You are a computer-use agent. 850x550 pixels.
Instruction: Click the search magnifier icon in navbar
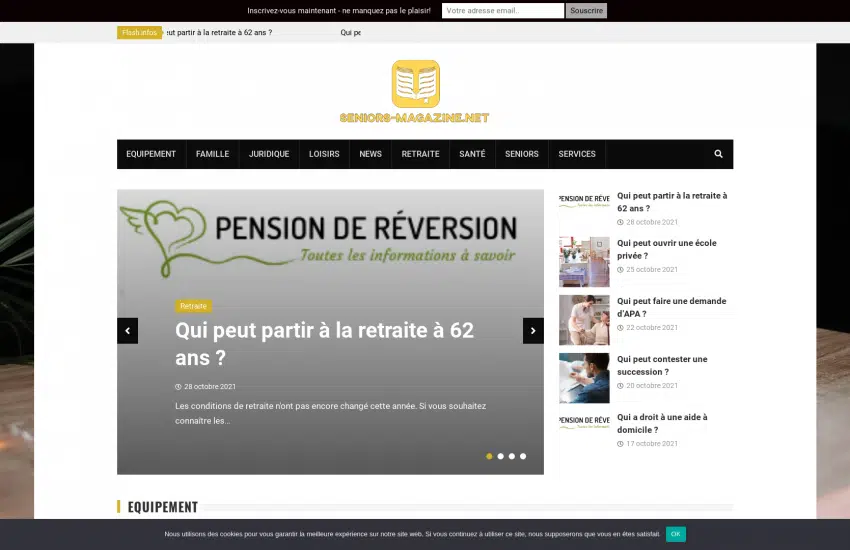pyautogui.click(x=718, y=154)
